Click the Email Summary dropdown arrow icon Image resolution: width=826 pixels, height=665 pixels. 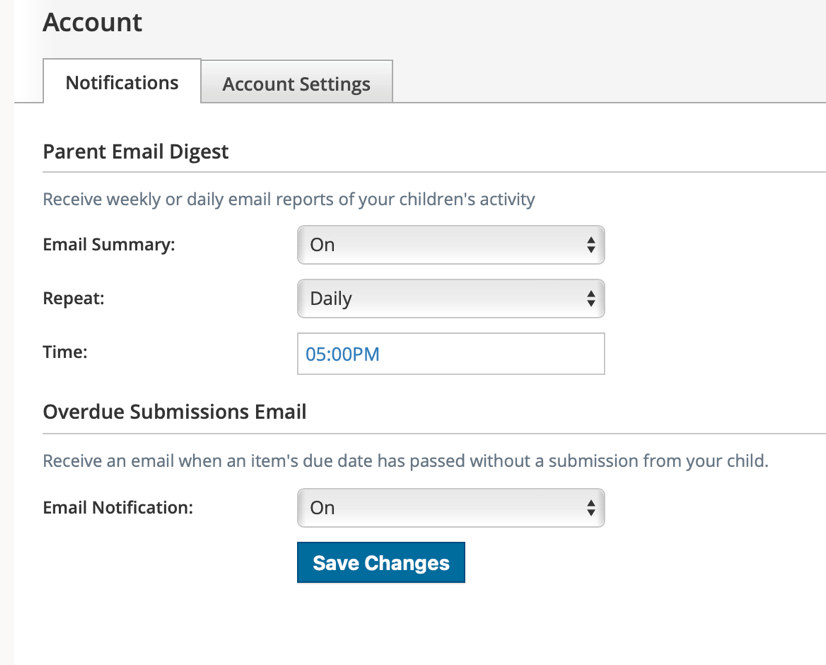[x=592, y=244]
